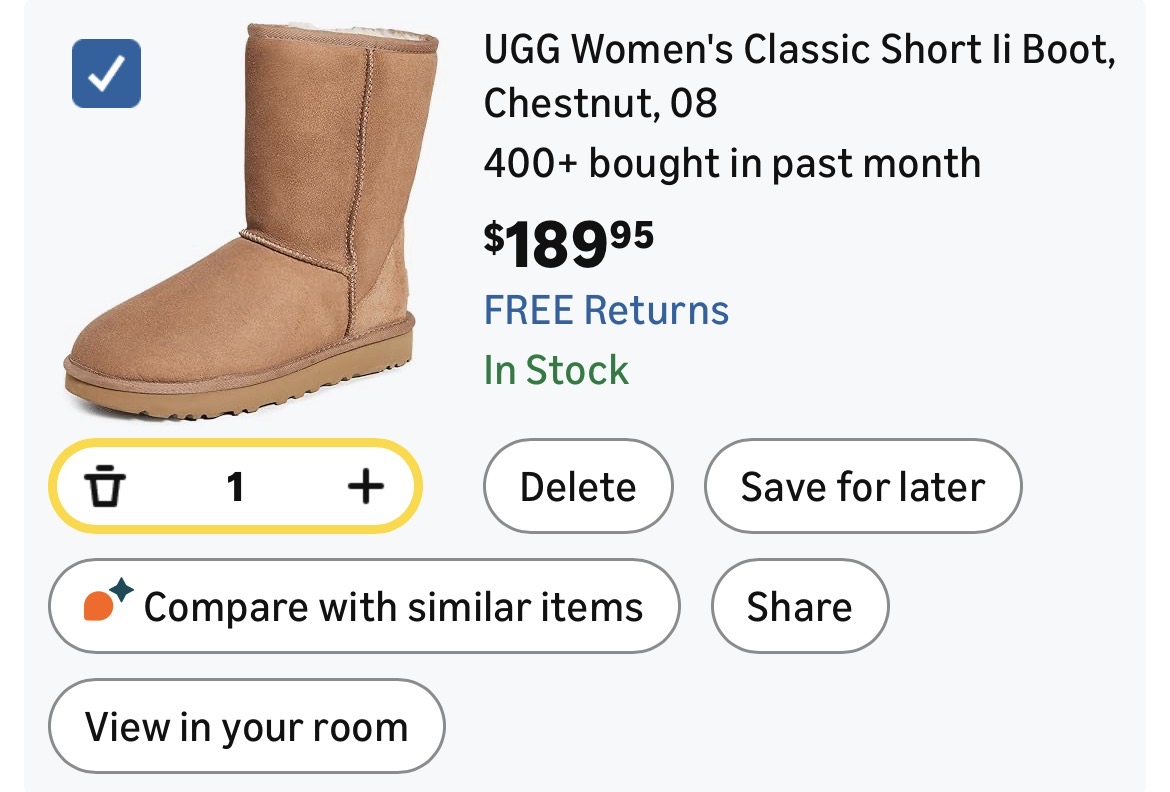Uncheck the UGG boot item checkbox
Screen dimensions: 1170x792
click(x=106, y=73)
